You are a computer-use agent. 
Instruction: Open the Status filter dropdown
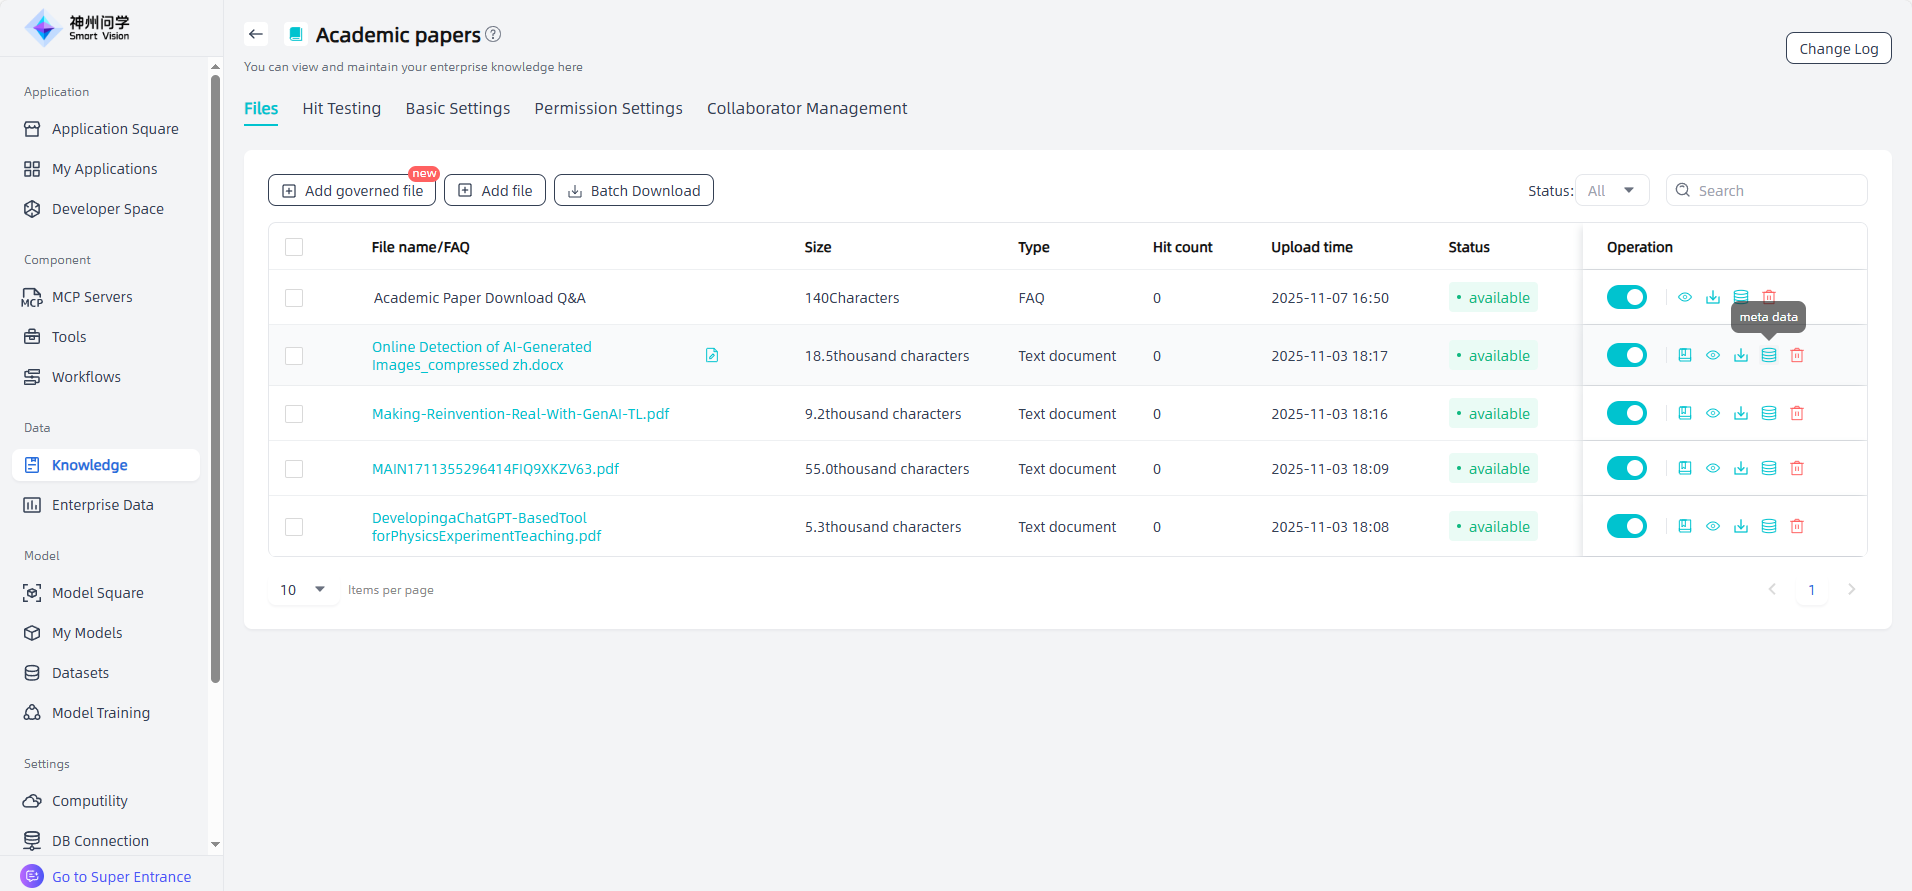(x=1611, y=191)
